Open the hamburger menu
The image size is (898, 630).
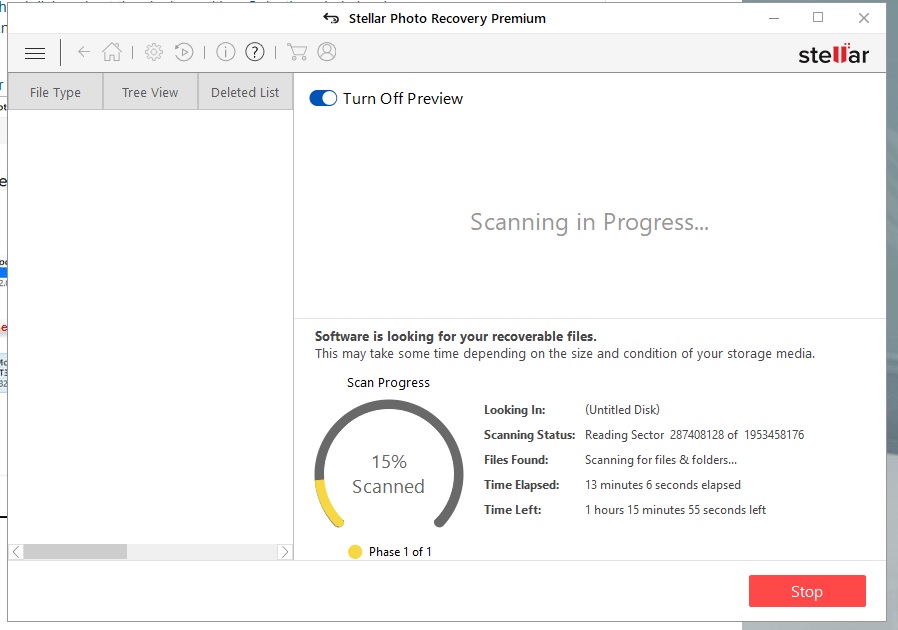35,53
